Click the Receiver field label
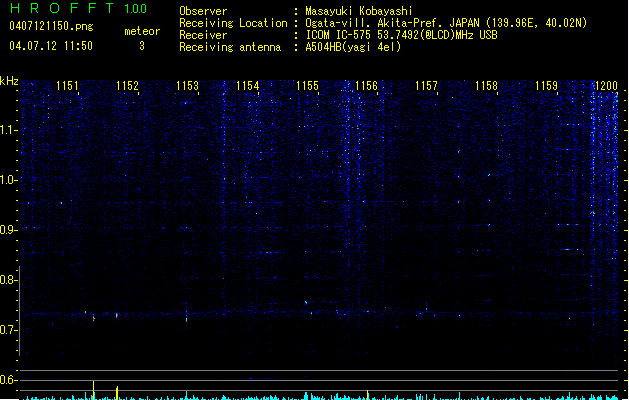Screen dimensions: 629x400 pyautogui.click(x=203, y=35)
